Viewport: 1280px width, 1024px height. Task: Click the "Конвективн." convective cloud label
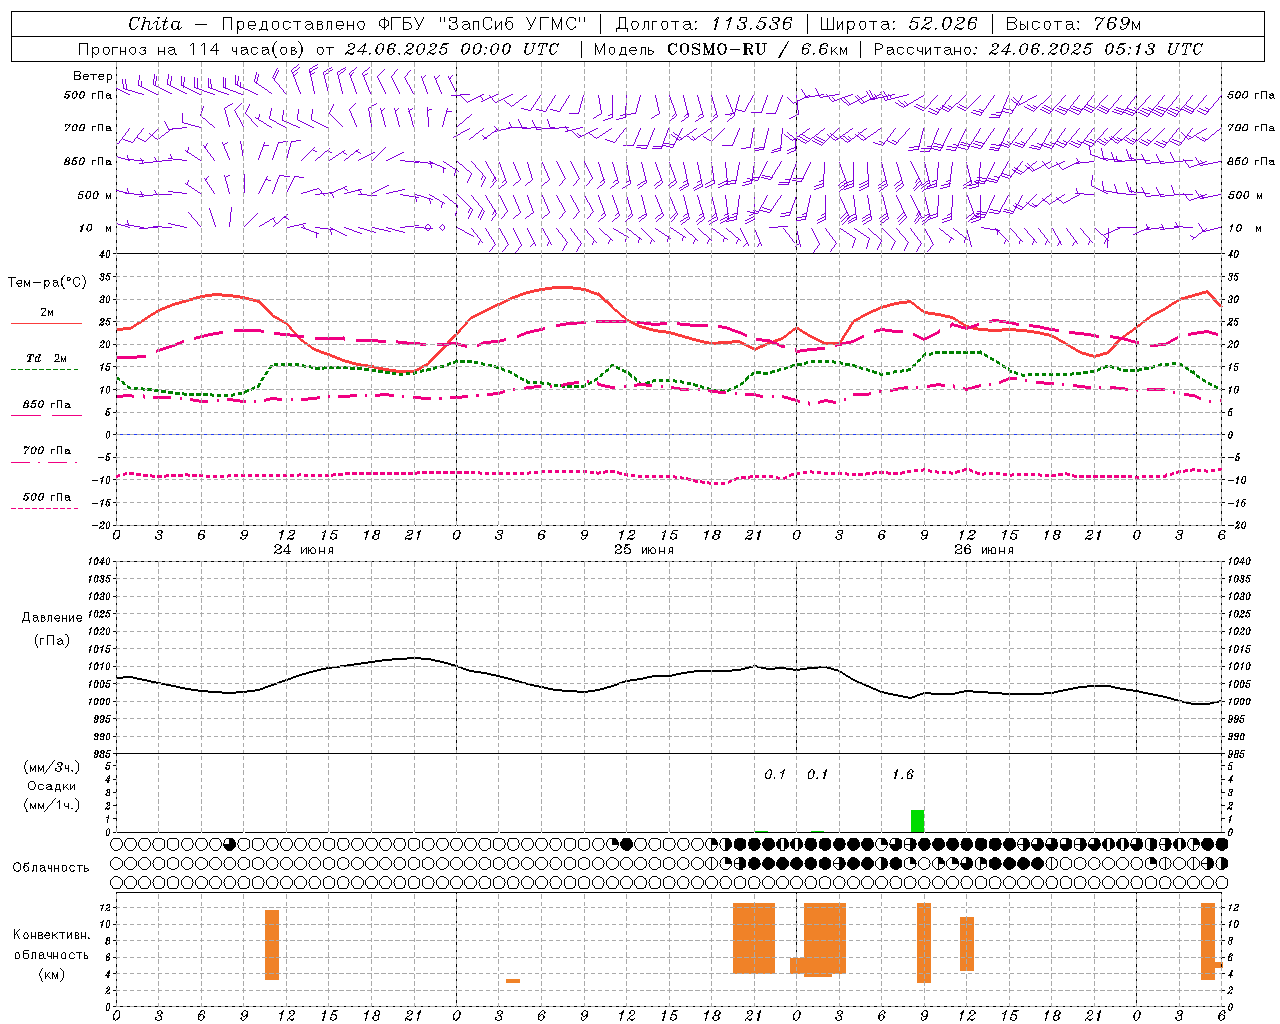click(x=52, y=935)
